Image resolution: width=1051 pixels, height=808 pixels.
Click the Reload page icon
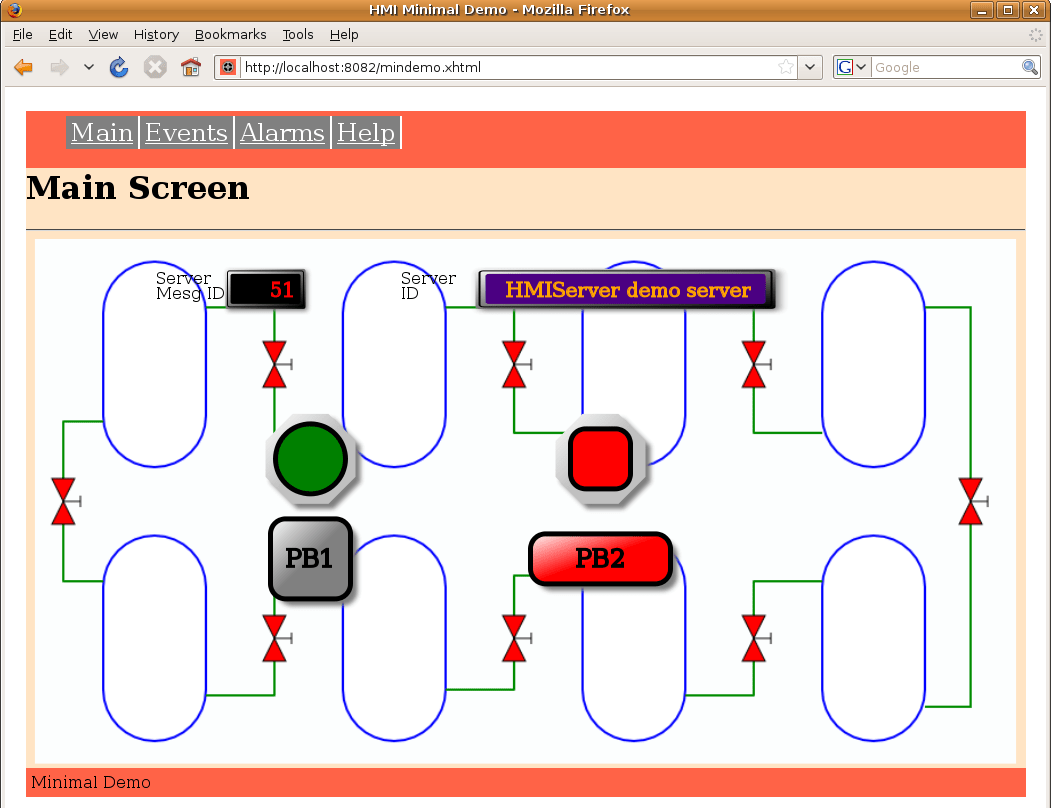pos(119,67)
